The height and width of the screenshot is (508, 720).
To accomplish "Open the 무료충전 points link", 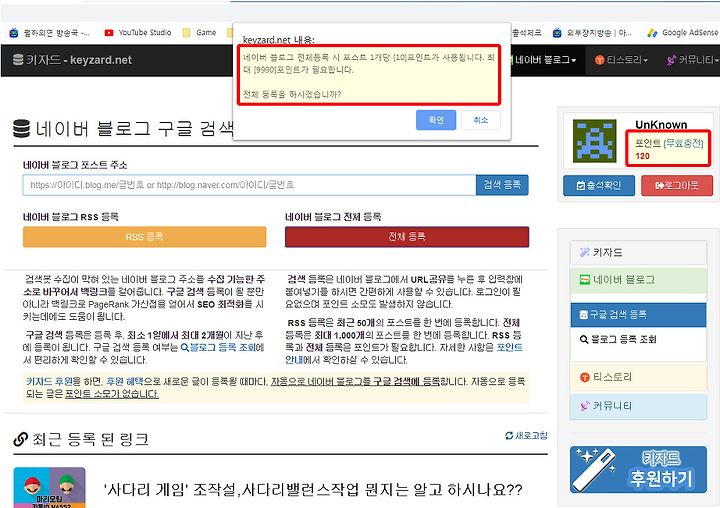I will coord(683,143).
